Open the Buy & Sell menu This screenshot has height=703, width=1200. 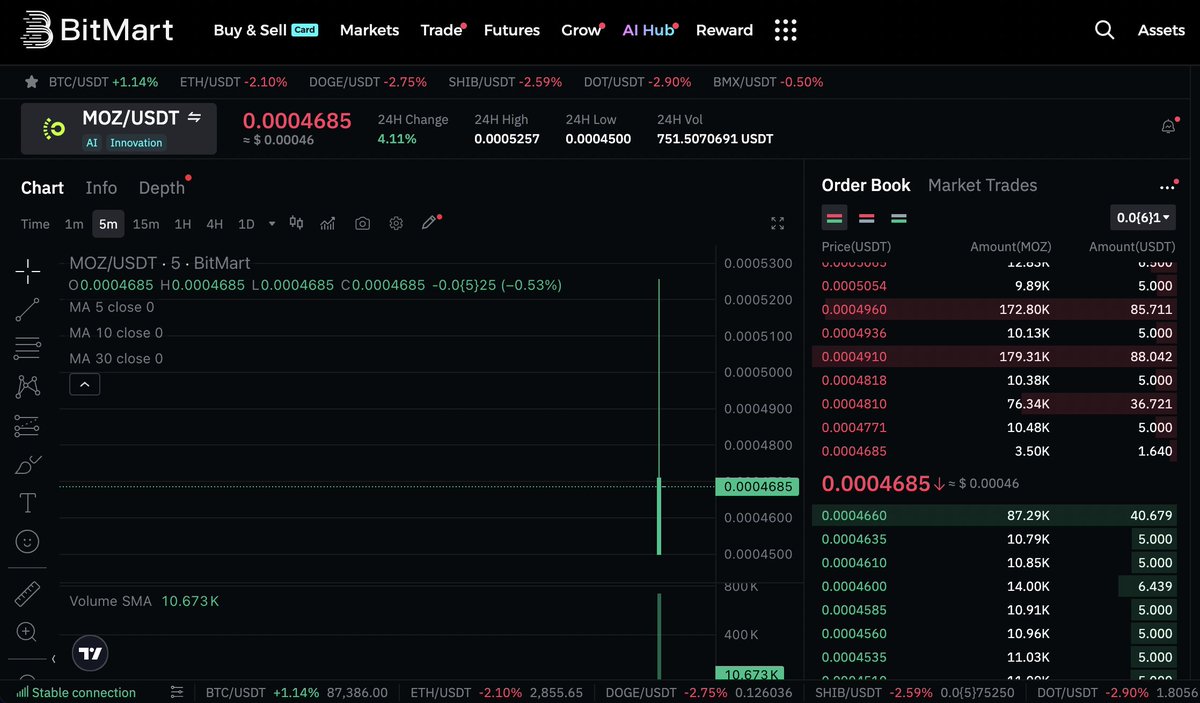(x=266, y=30)
